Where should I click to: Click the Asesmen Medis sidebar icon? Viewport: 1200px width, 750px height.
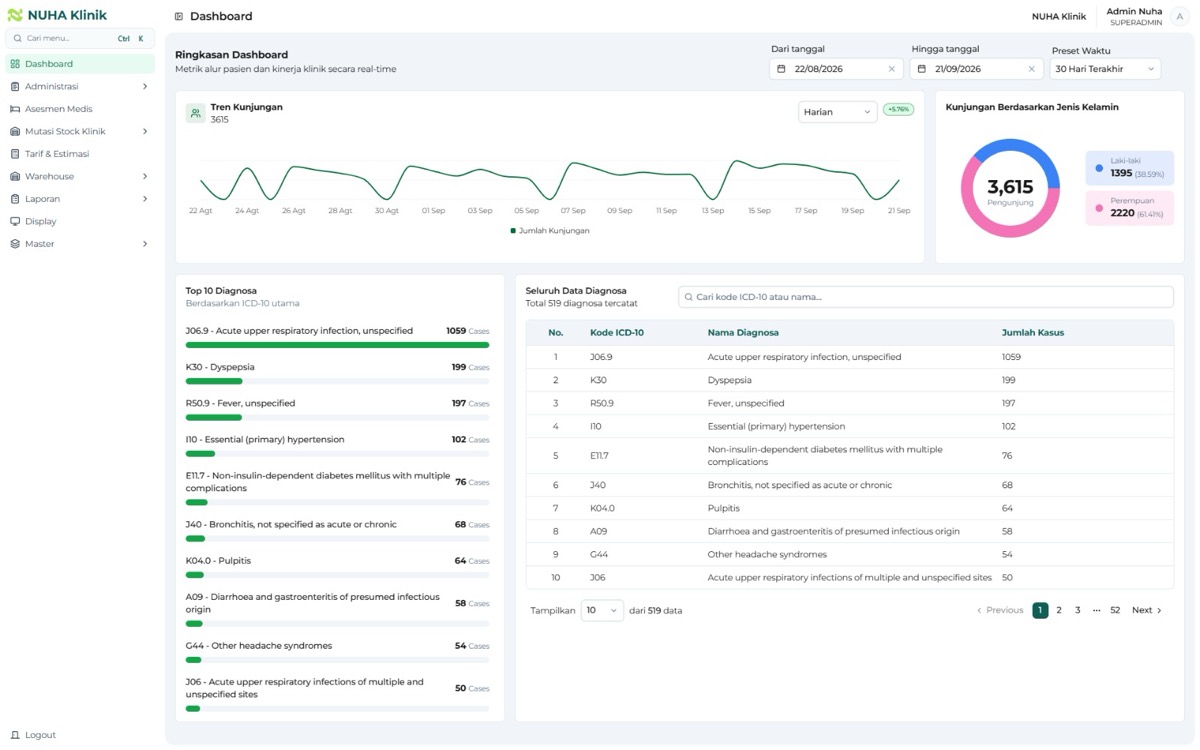click(x=15, y=109)
